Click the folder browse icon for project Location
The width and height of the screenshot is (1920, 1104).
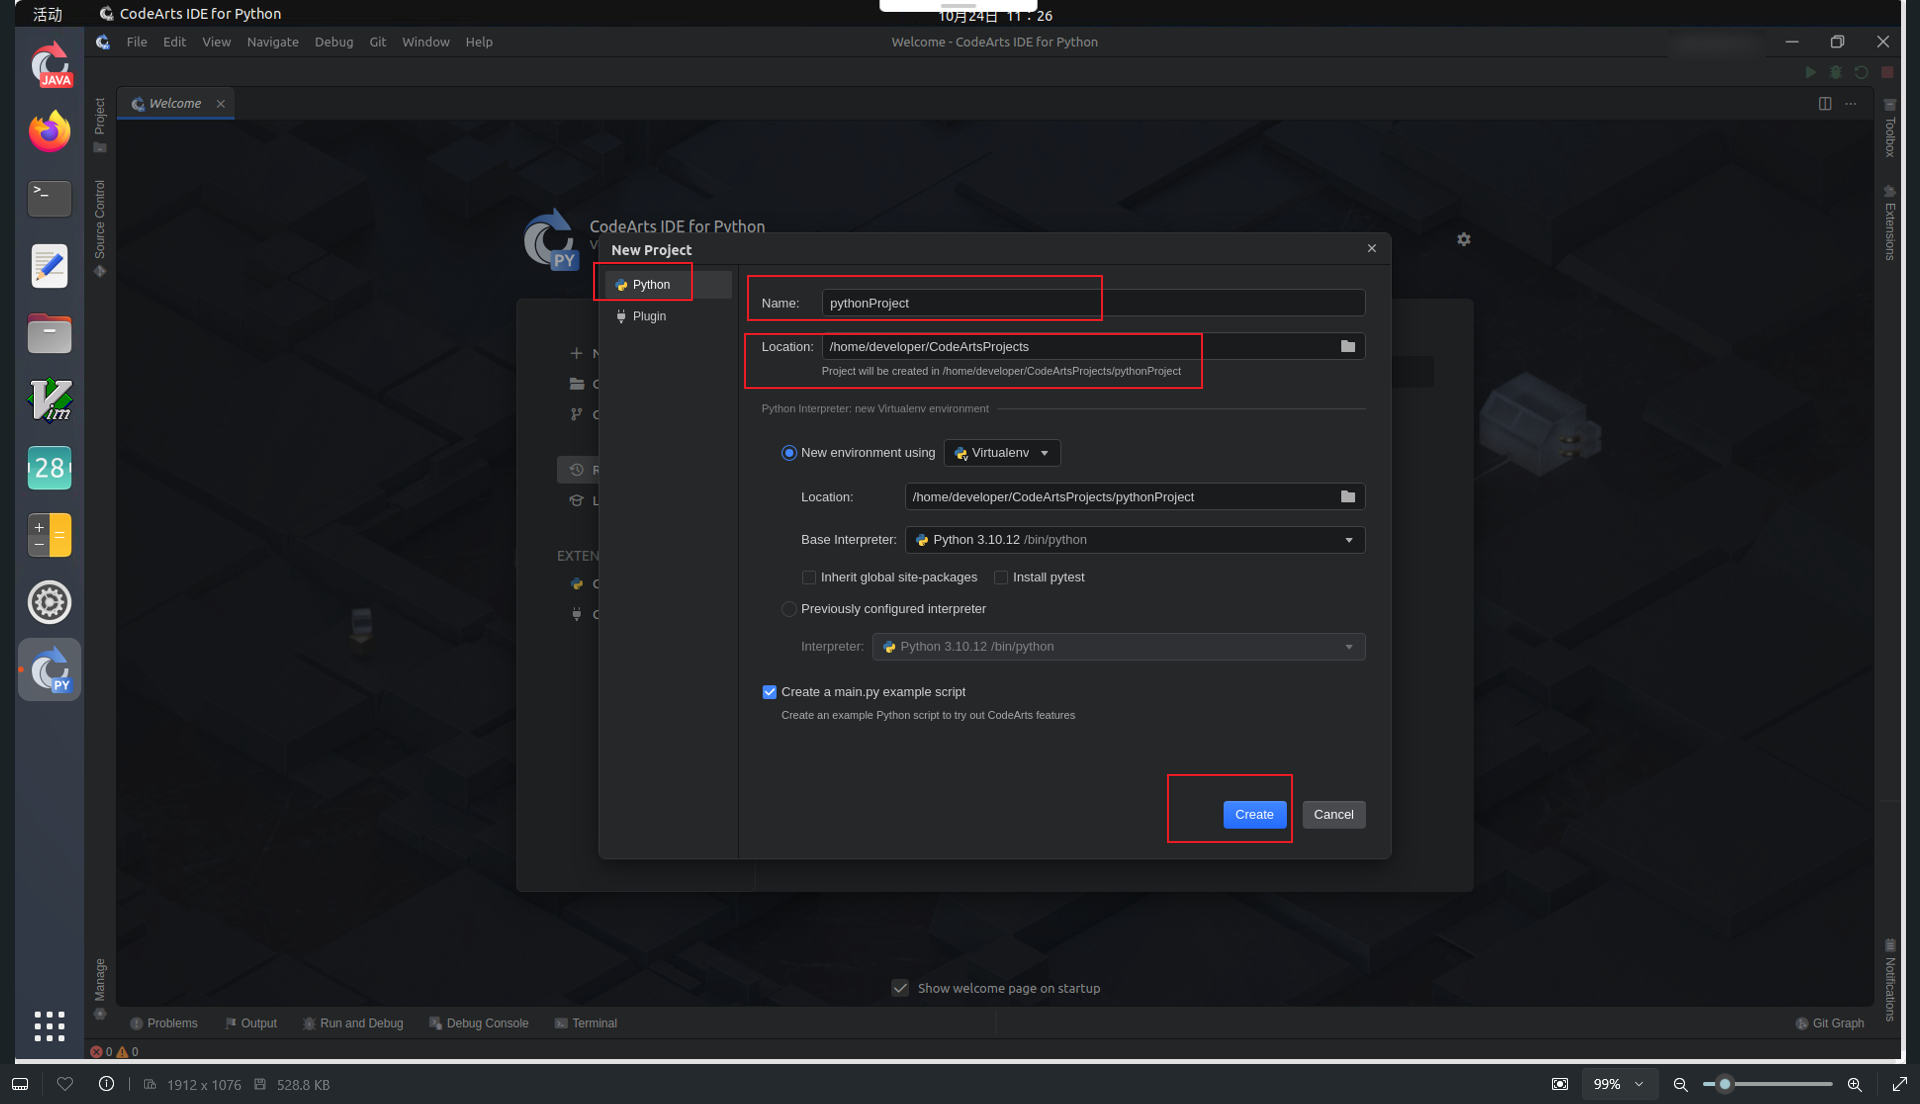coord(1347,346)
